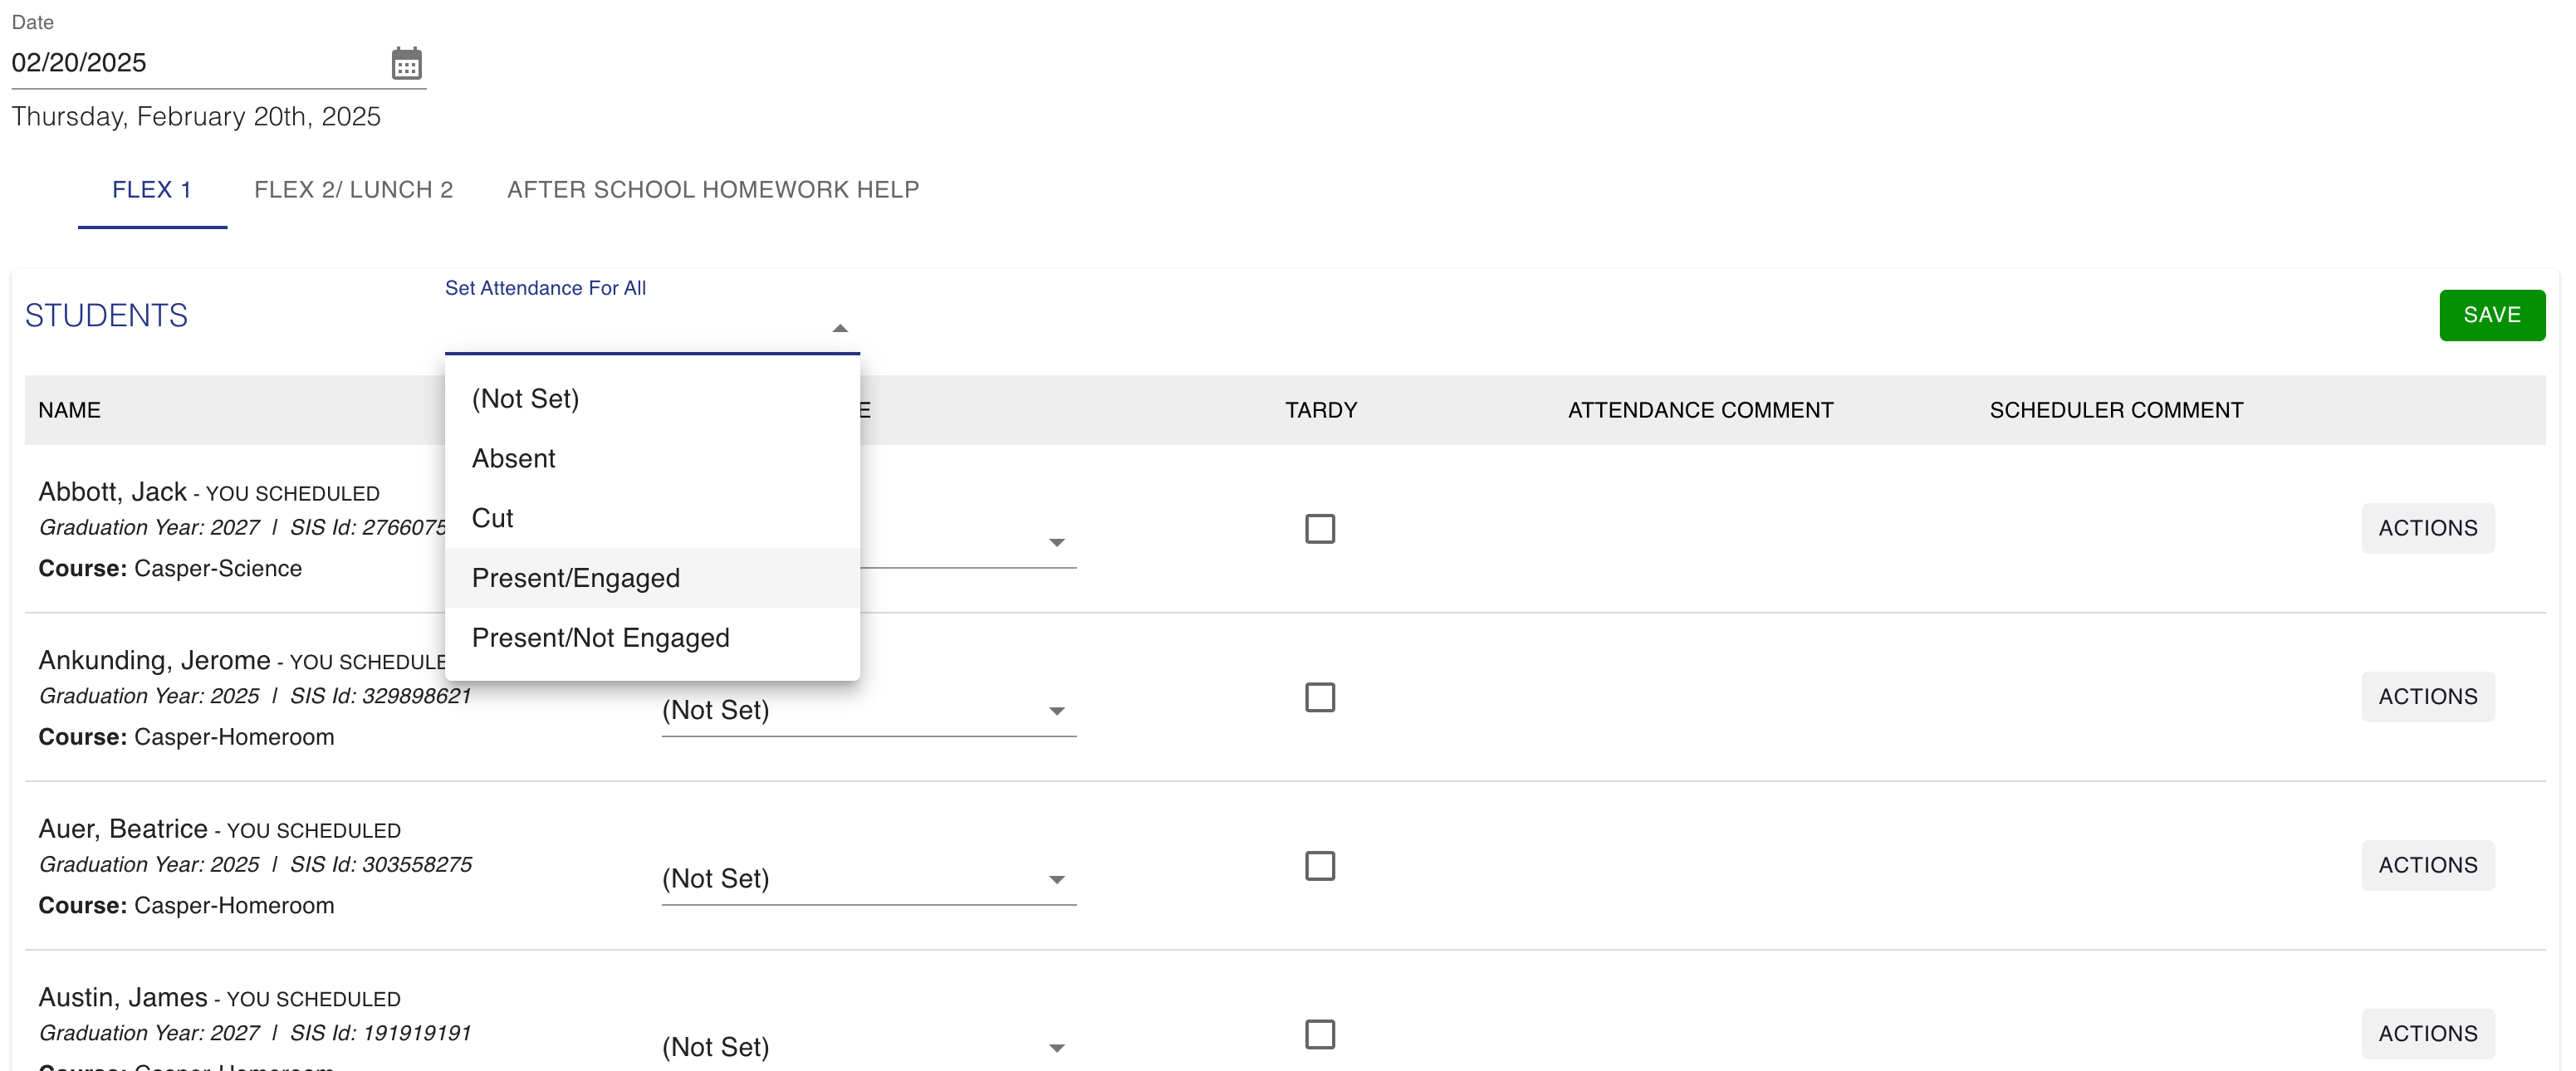Expand Jerome Ankunding's attendance dropdown

coord(867,711)
